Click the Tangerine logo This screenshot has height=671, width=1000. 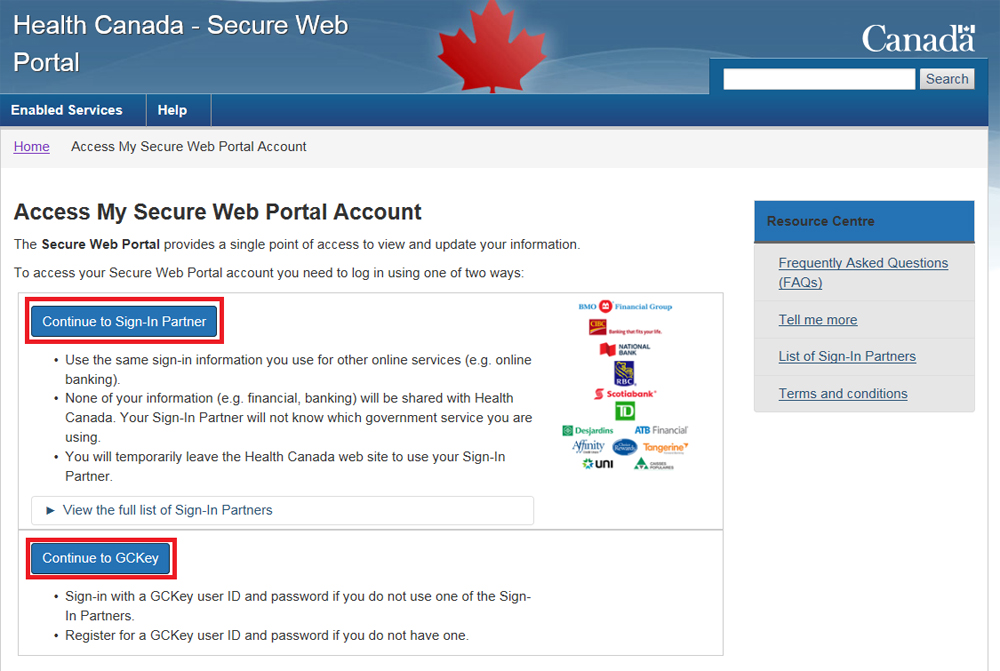pos(665,447)
